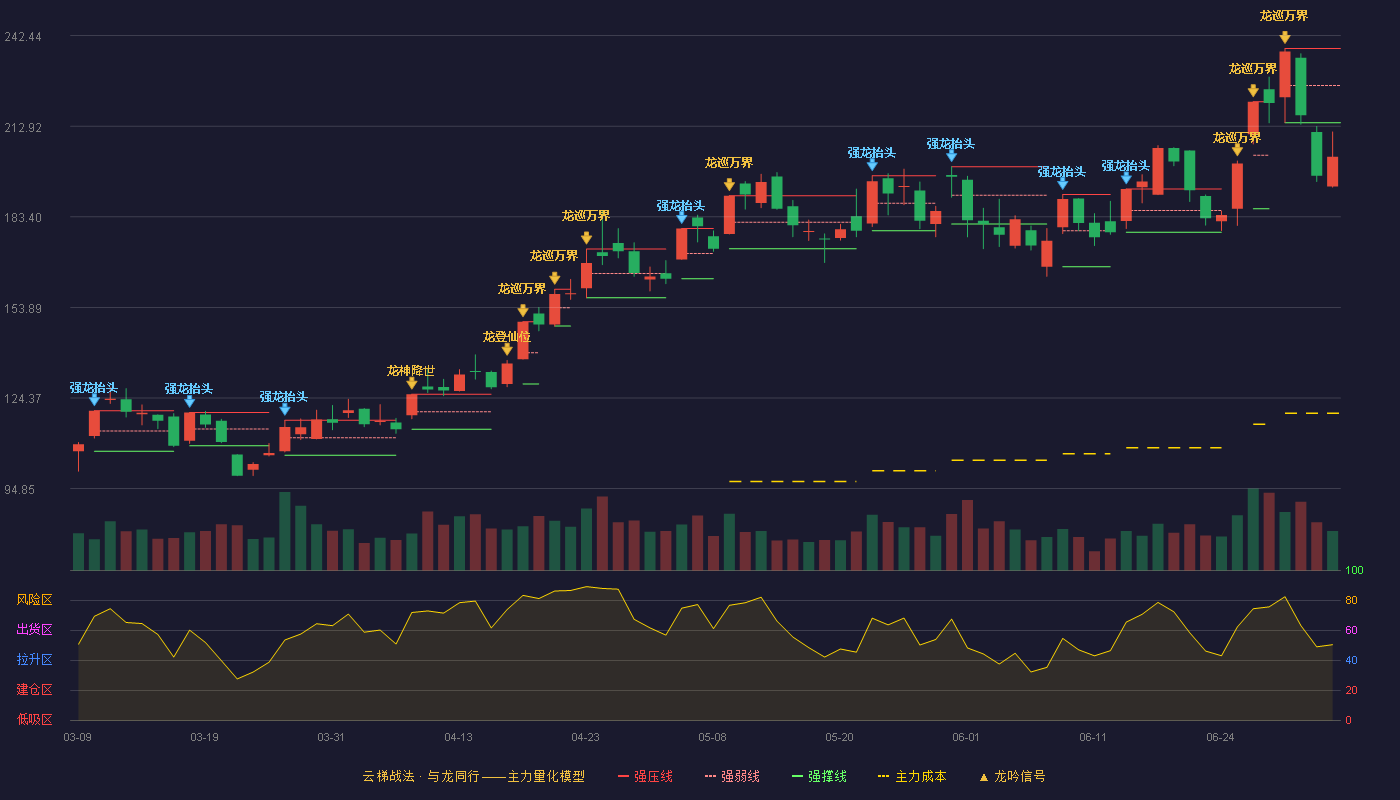1400x800 pixels.
Task: Click the 242.44 price axis label
Action: click(23, 36)
